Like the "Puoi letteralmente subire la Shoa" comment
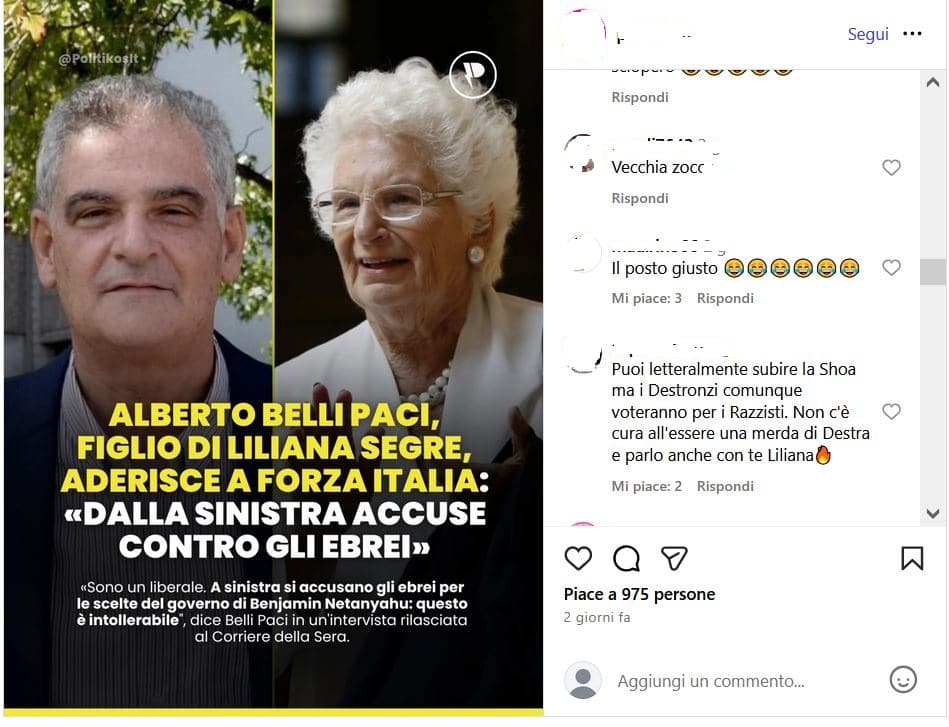Screen dimensions: 949x727 click(891, 412)
